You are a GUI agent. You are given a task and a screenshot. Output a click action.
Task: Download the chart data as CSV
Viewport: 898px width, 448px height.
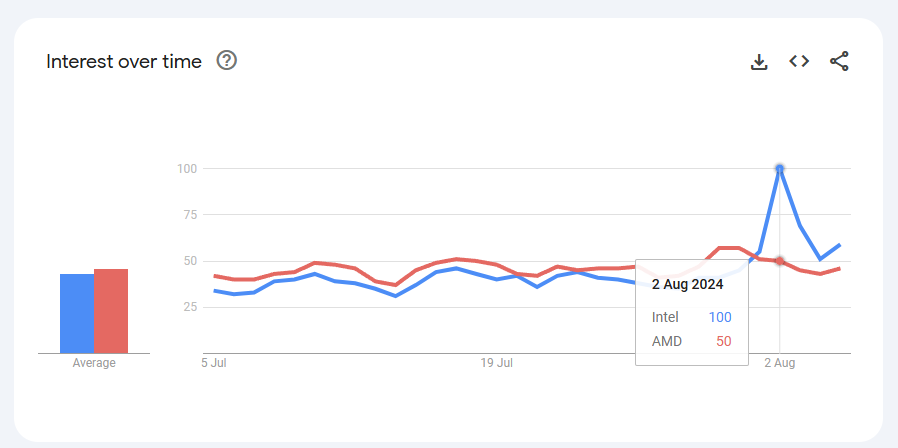click(759, 61)
